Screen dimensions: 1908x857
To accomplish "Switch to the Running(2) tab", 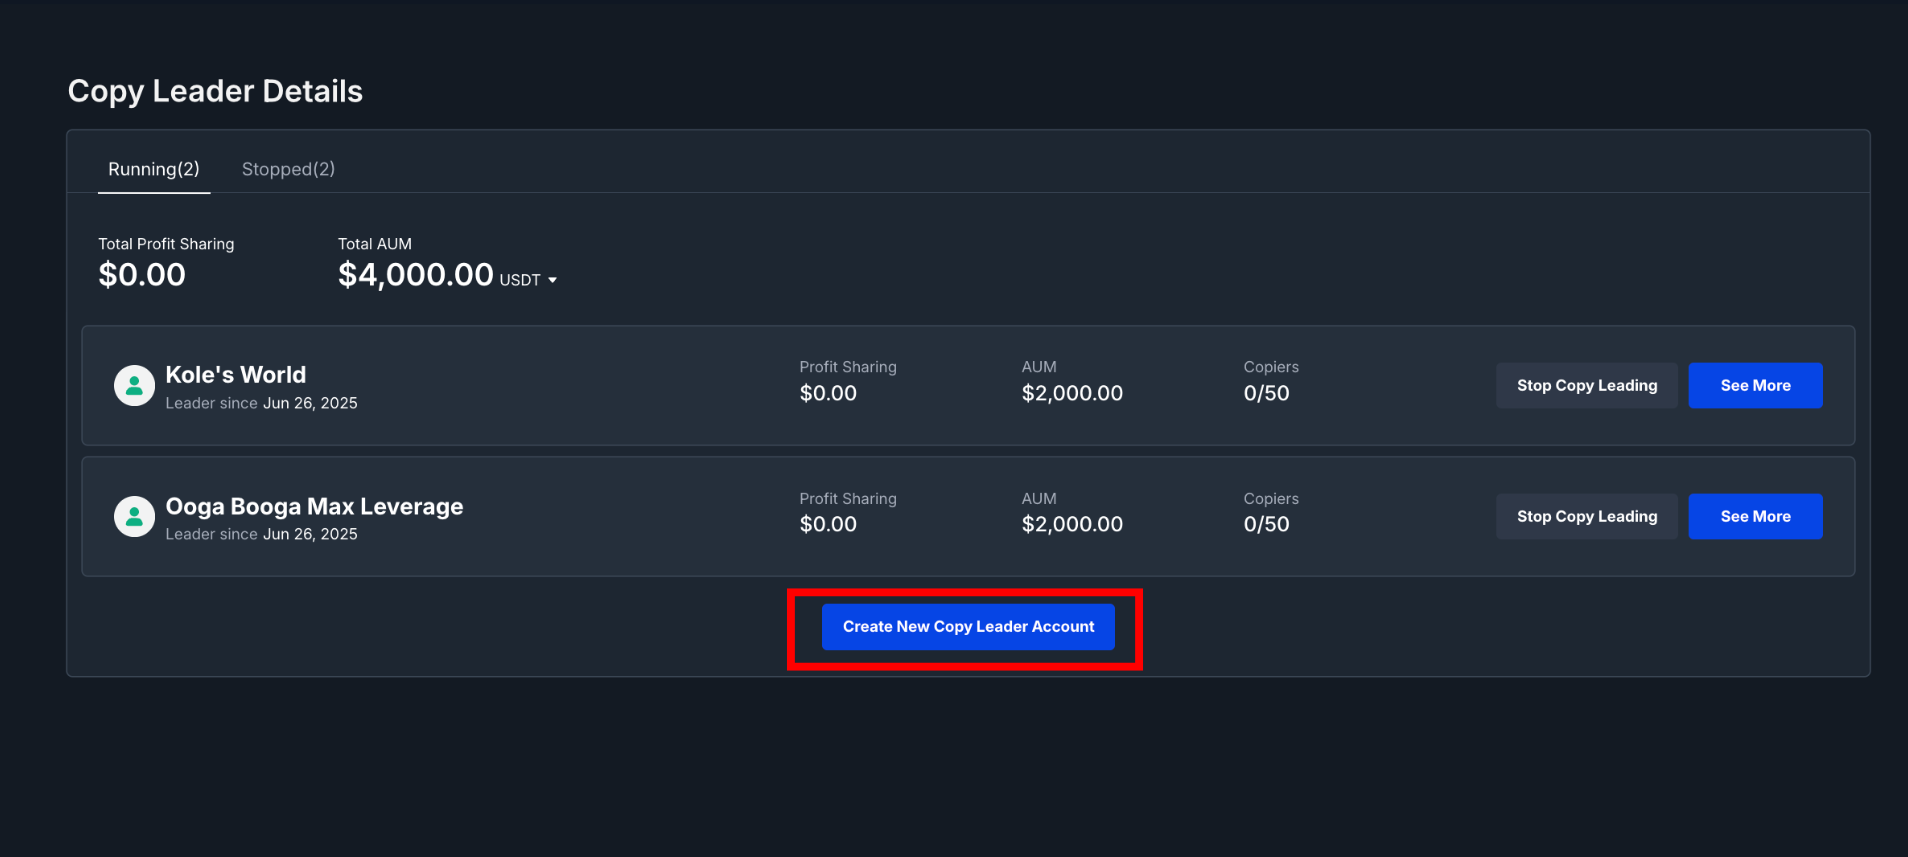I will click(154, 169).
